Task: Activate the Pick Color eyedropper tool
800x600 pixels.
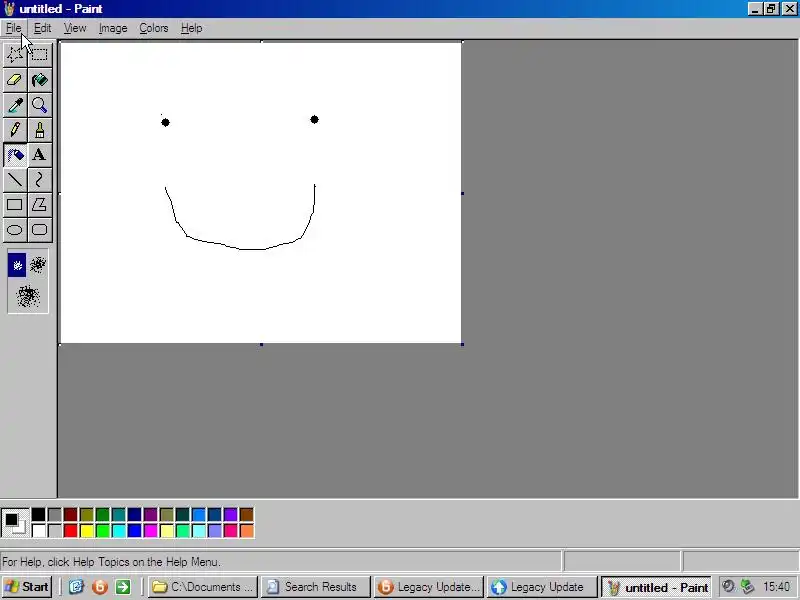Action: coord(15,105)
